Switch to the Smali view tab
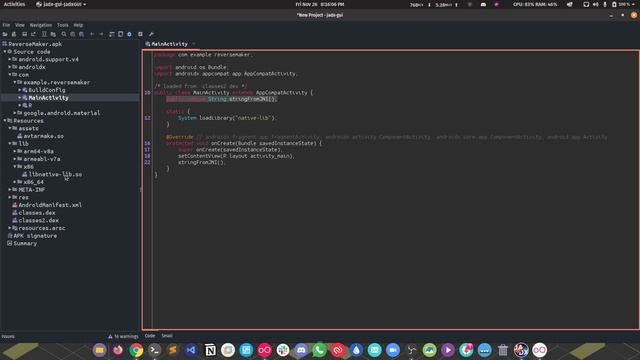The width and height of the screenshot is (640, 360). click(167, 336)
